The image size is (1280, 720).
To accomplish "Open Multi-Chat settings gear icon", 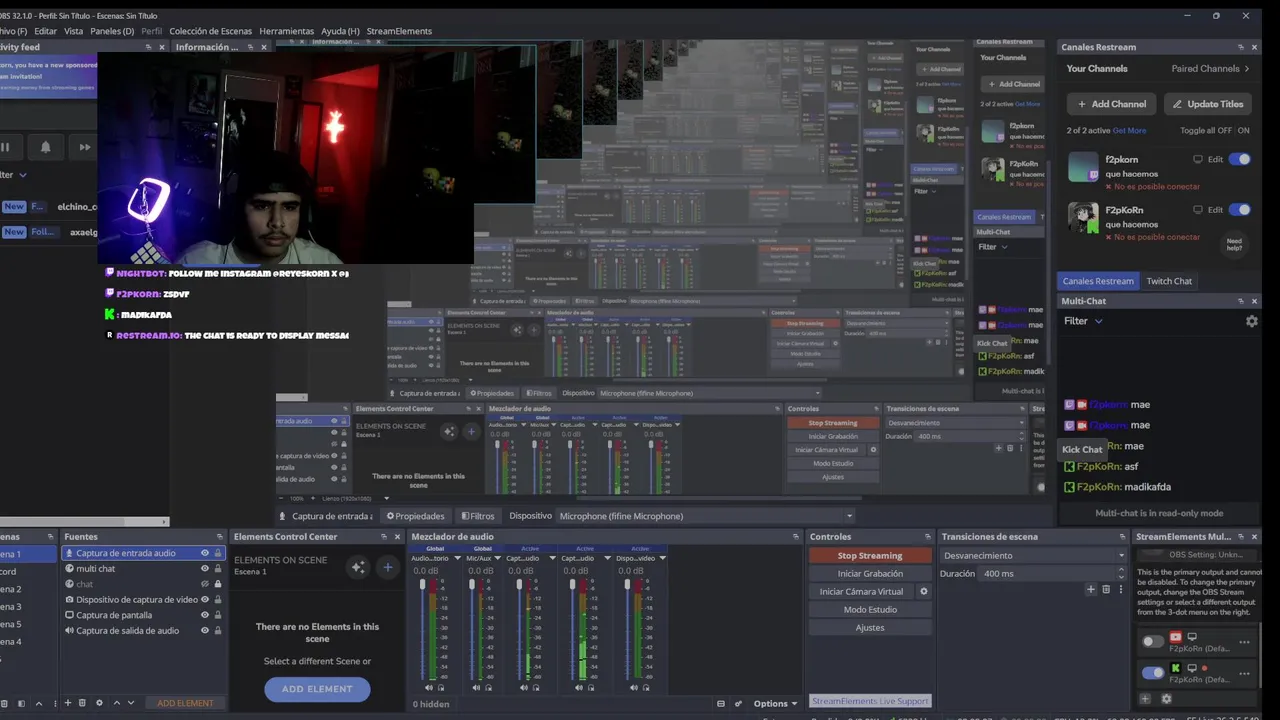I will 1251,321.
